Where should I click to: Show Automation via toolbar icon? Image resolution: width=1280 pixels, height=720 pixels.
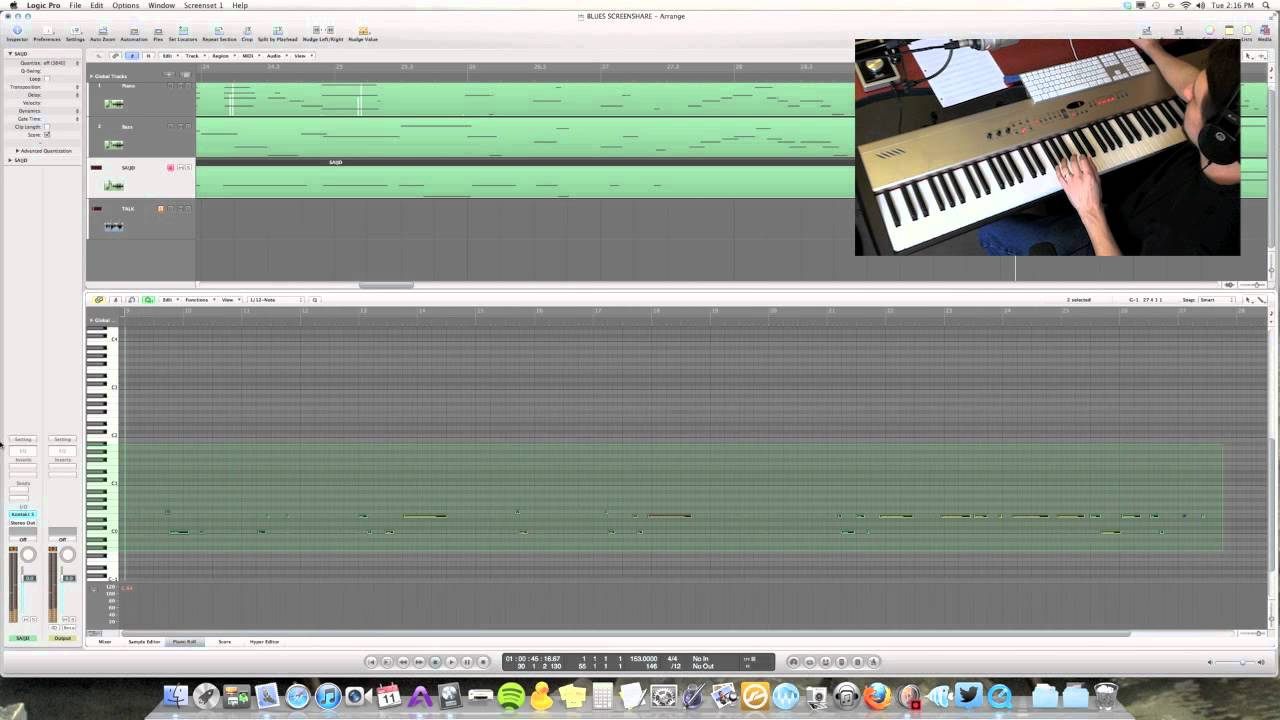[x=134, y=31]
